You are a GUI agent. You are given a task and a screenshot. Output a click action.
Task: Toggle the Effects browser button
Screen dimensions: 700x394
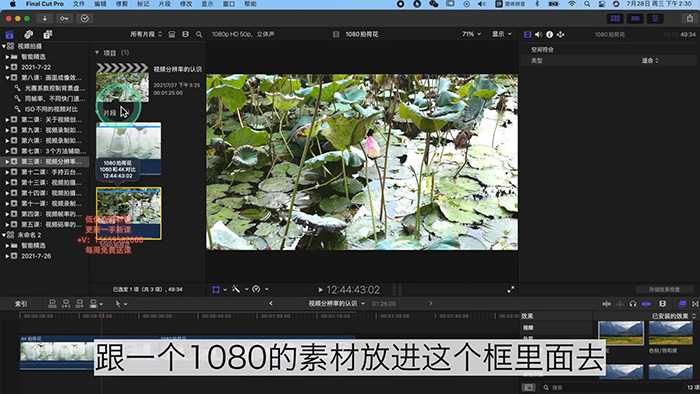(682, 304)
